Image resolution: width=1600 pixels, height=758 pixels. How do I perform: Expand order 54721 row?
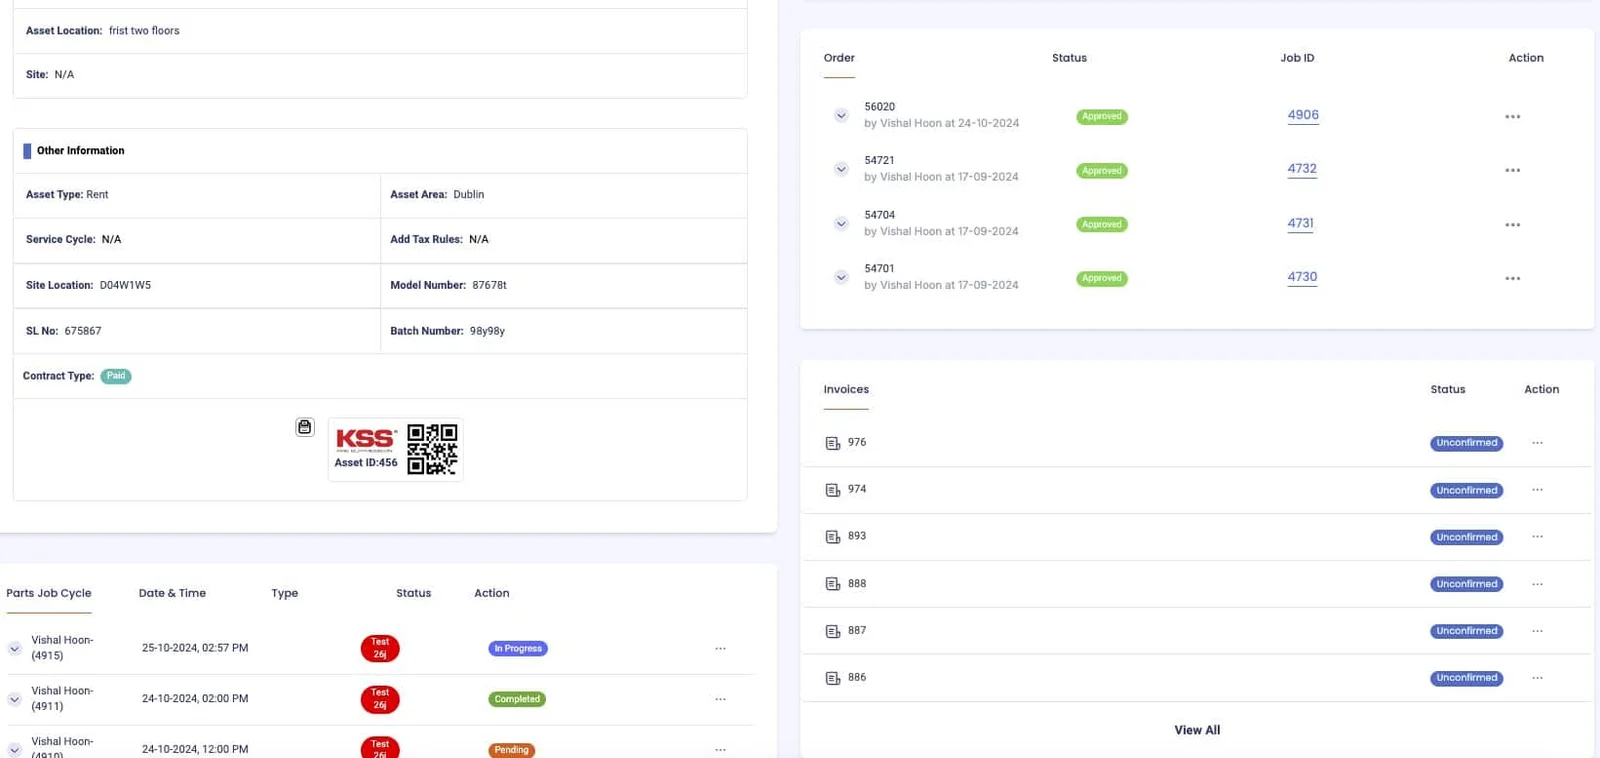click(x=841, y=170)
